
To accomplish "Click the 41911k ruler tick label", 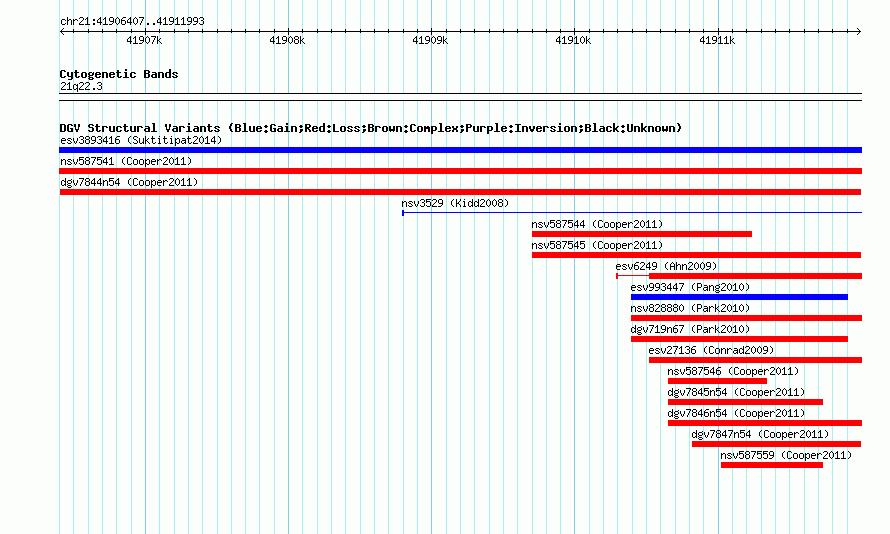I will [717, 40].
